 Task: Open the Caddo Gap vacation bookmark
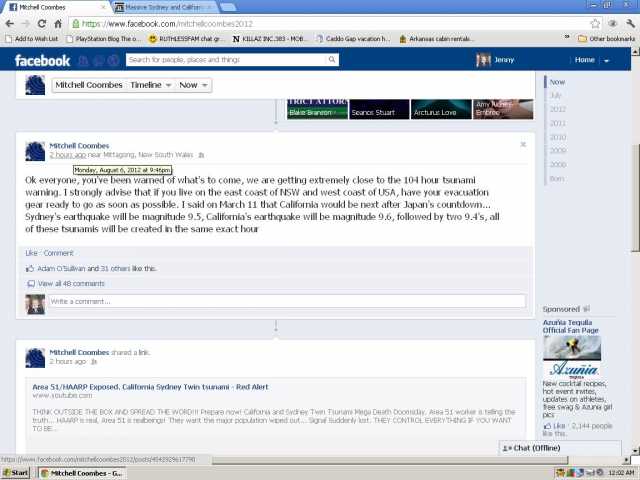click(353, 39)
